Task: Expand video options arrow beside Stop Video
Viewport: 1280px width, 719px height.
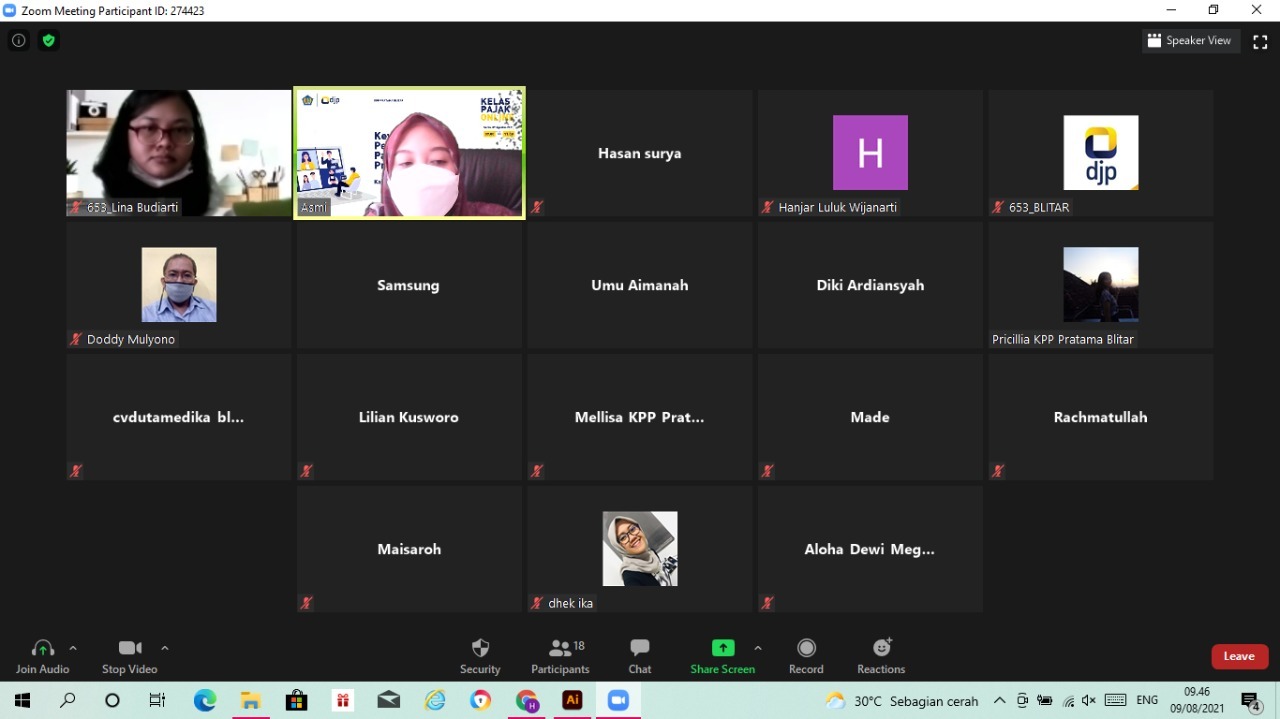Action: pos(165,648)
